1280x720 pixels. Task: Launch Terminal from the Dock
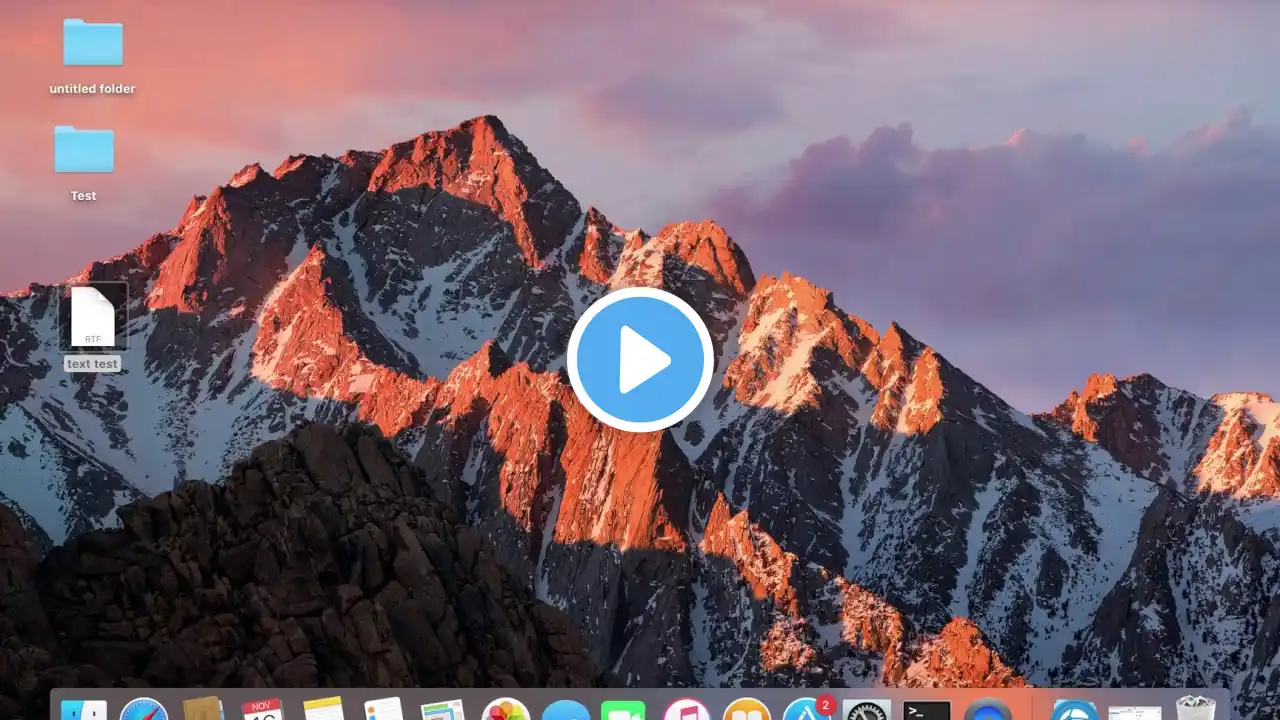(927, 710)
